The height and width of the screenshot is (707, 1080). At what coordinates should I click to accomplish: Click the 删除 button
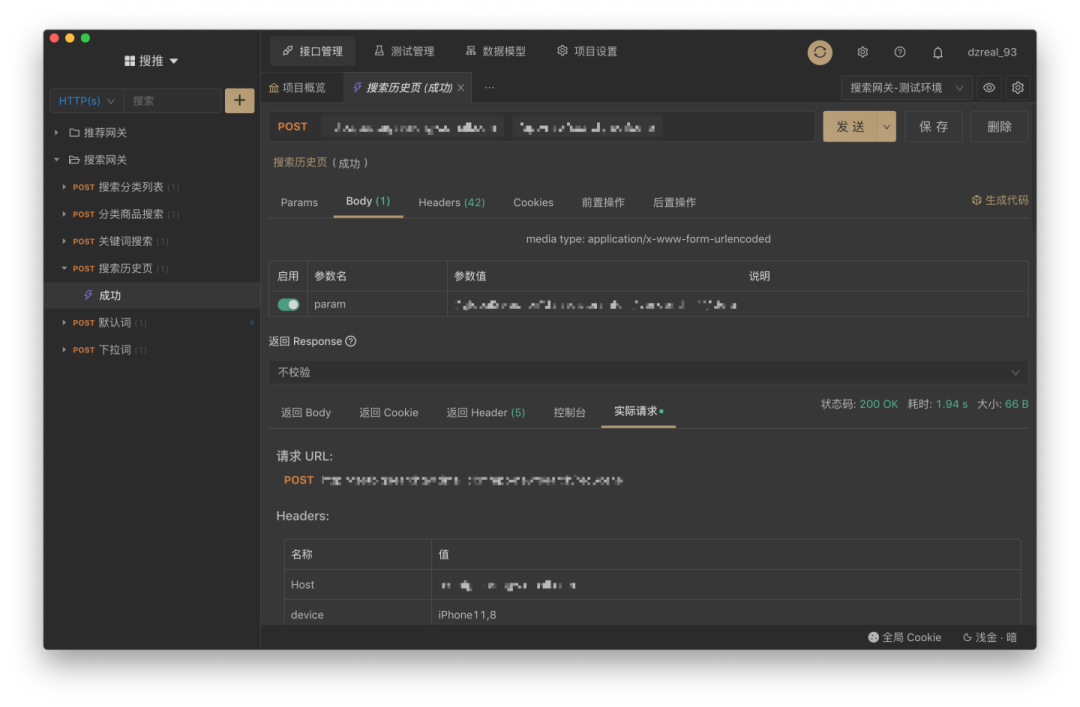pos(999,127)
